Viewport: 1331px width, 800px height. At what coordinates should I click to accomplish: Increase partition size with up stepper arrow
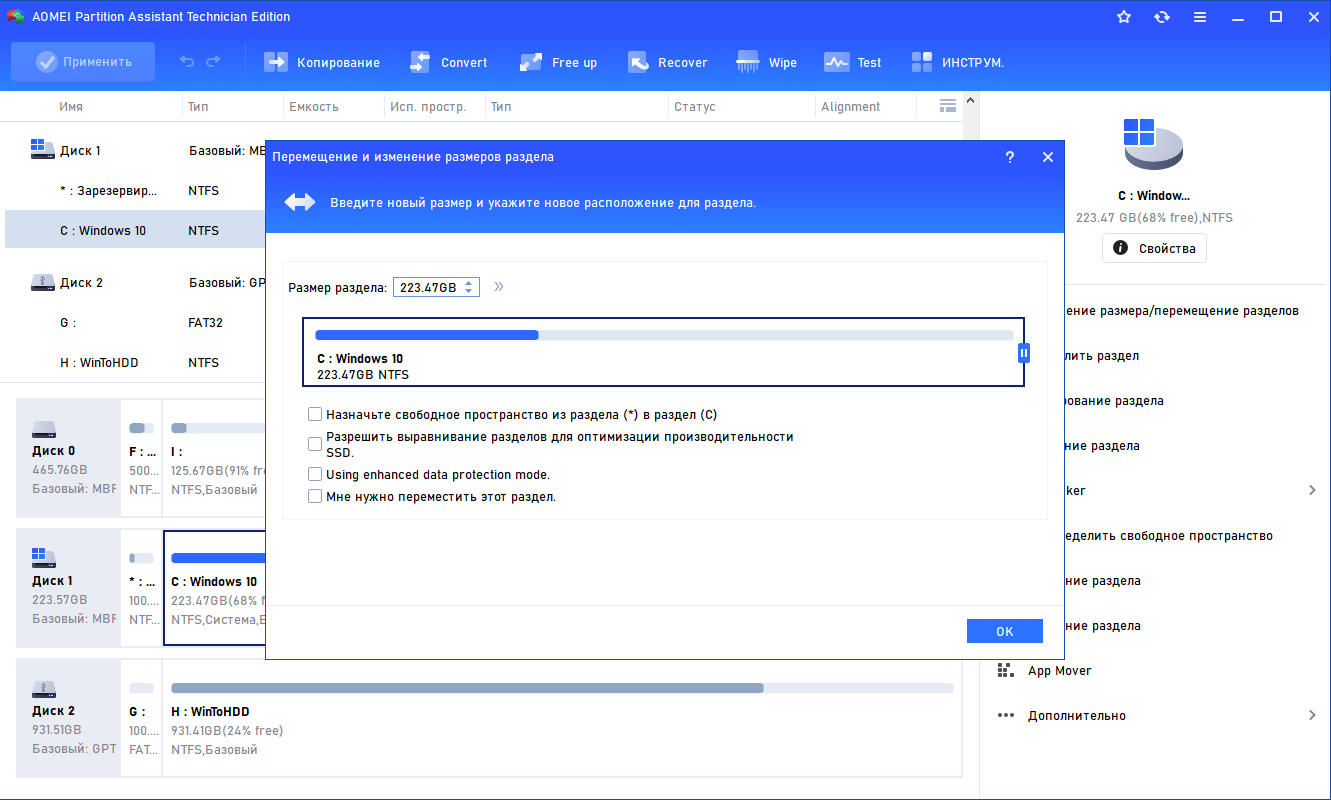469,282
